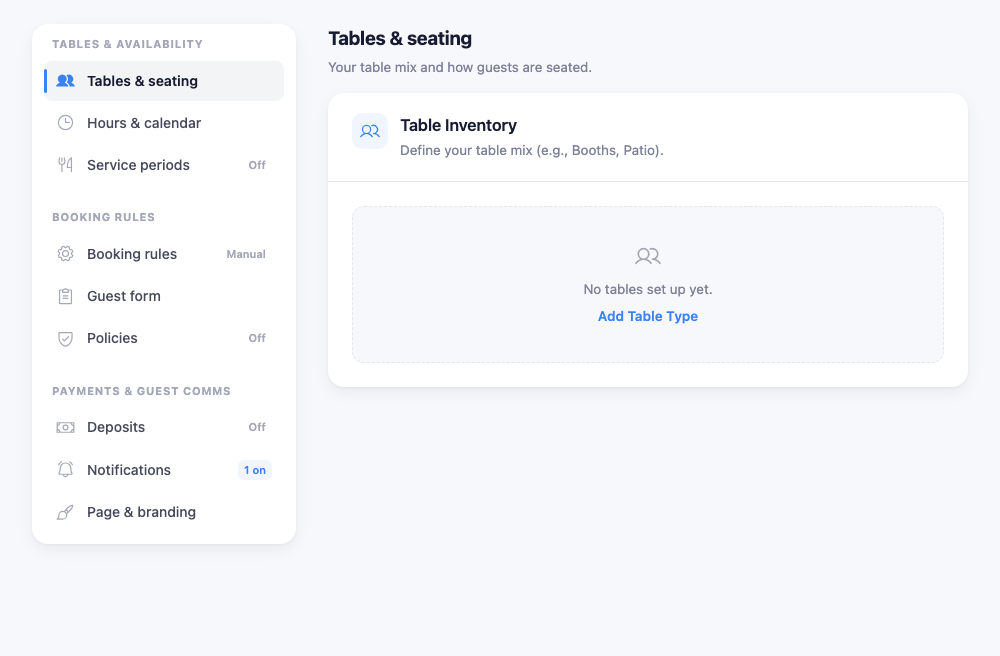Click the Notifications bell icon
The height and width of the screenshot is (656, 1000).
[x=65, y=470]
